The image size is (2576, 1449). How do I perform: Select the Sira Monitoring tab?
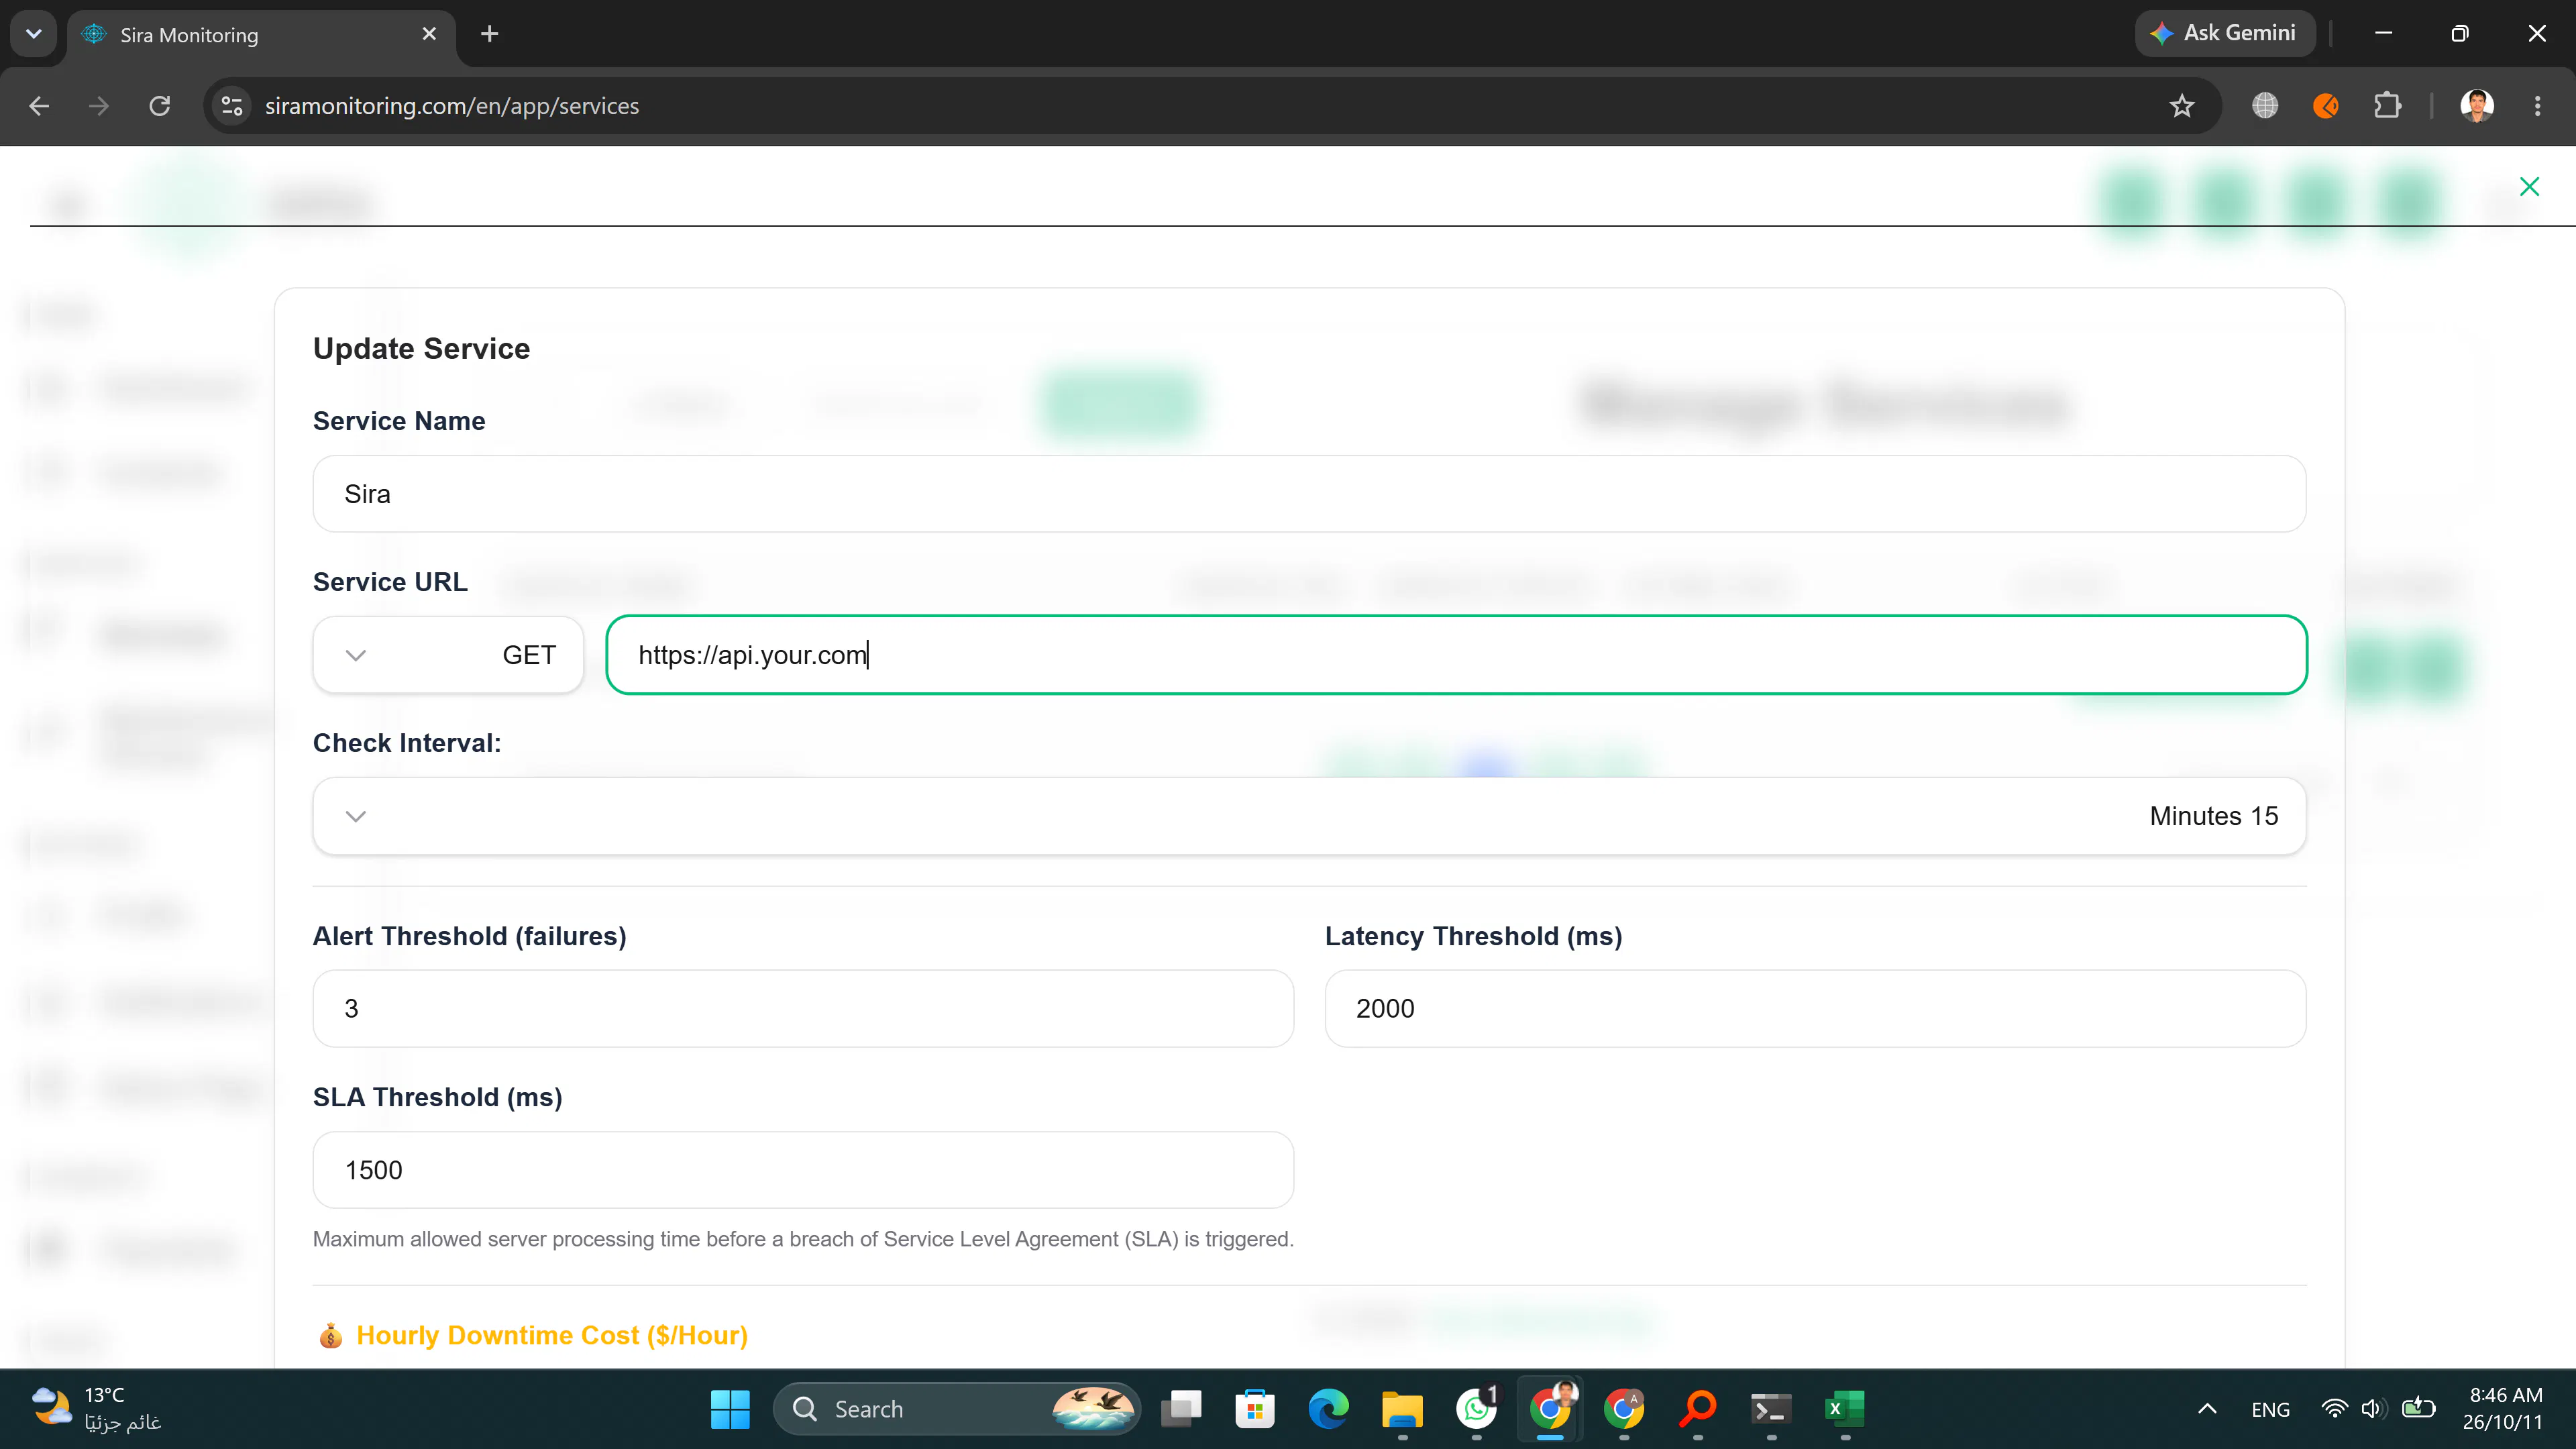click(x=262, y=35)
